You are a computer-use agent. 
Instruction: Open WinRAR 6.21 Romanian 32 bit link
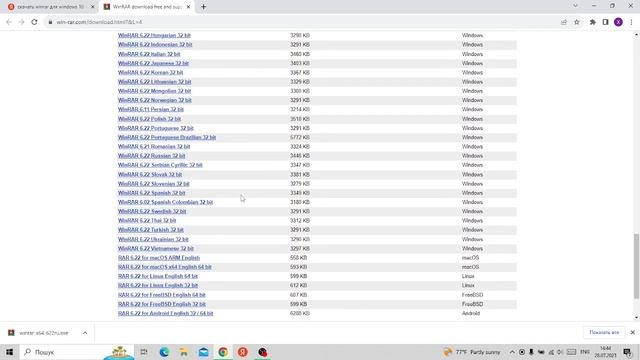154,147
